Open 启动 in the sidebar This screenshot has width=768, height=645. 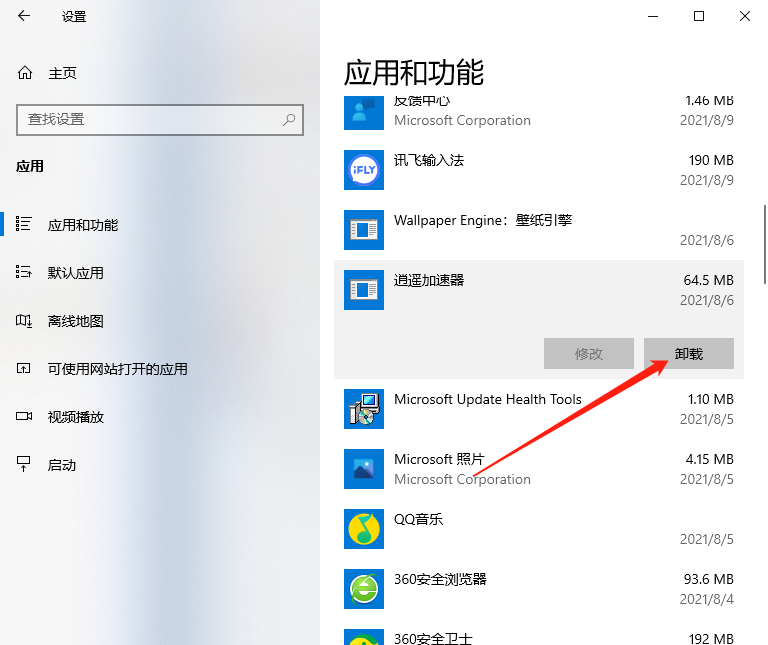[x=62, y=465]
